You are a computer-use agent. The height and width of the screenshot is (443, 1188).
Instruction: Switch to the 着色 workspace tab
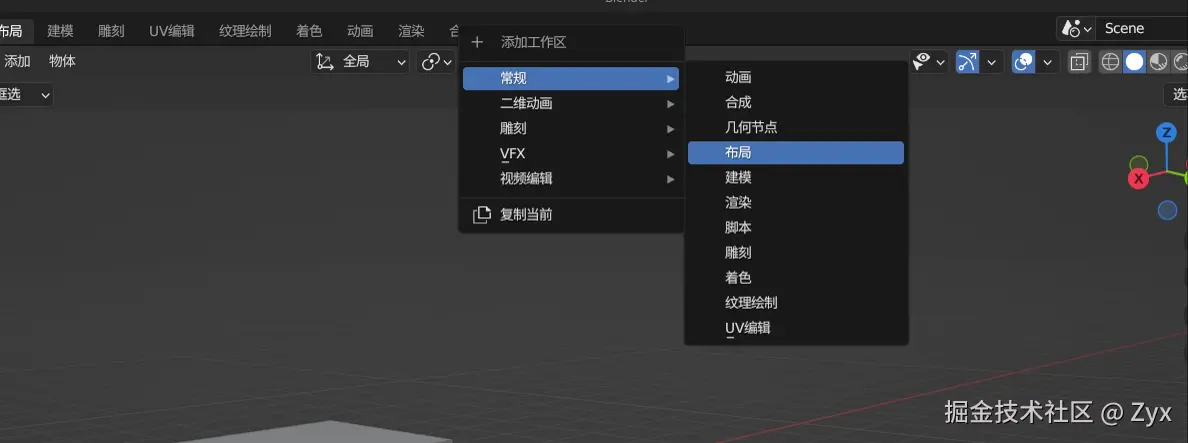click(309, 31)
